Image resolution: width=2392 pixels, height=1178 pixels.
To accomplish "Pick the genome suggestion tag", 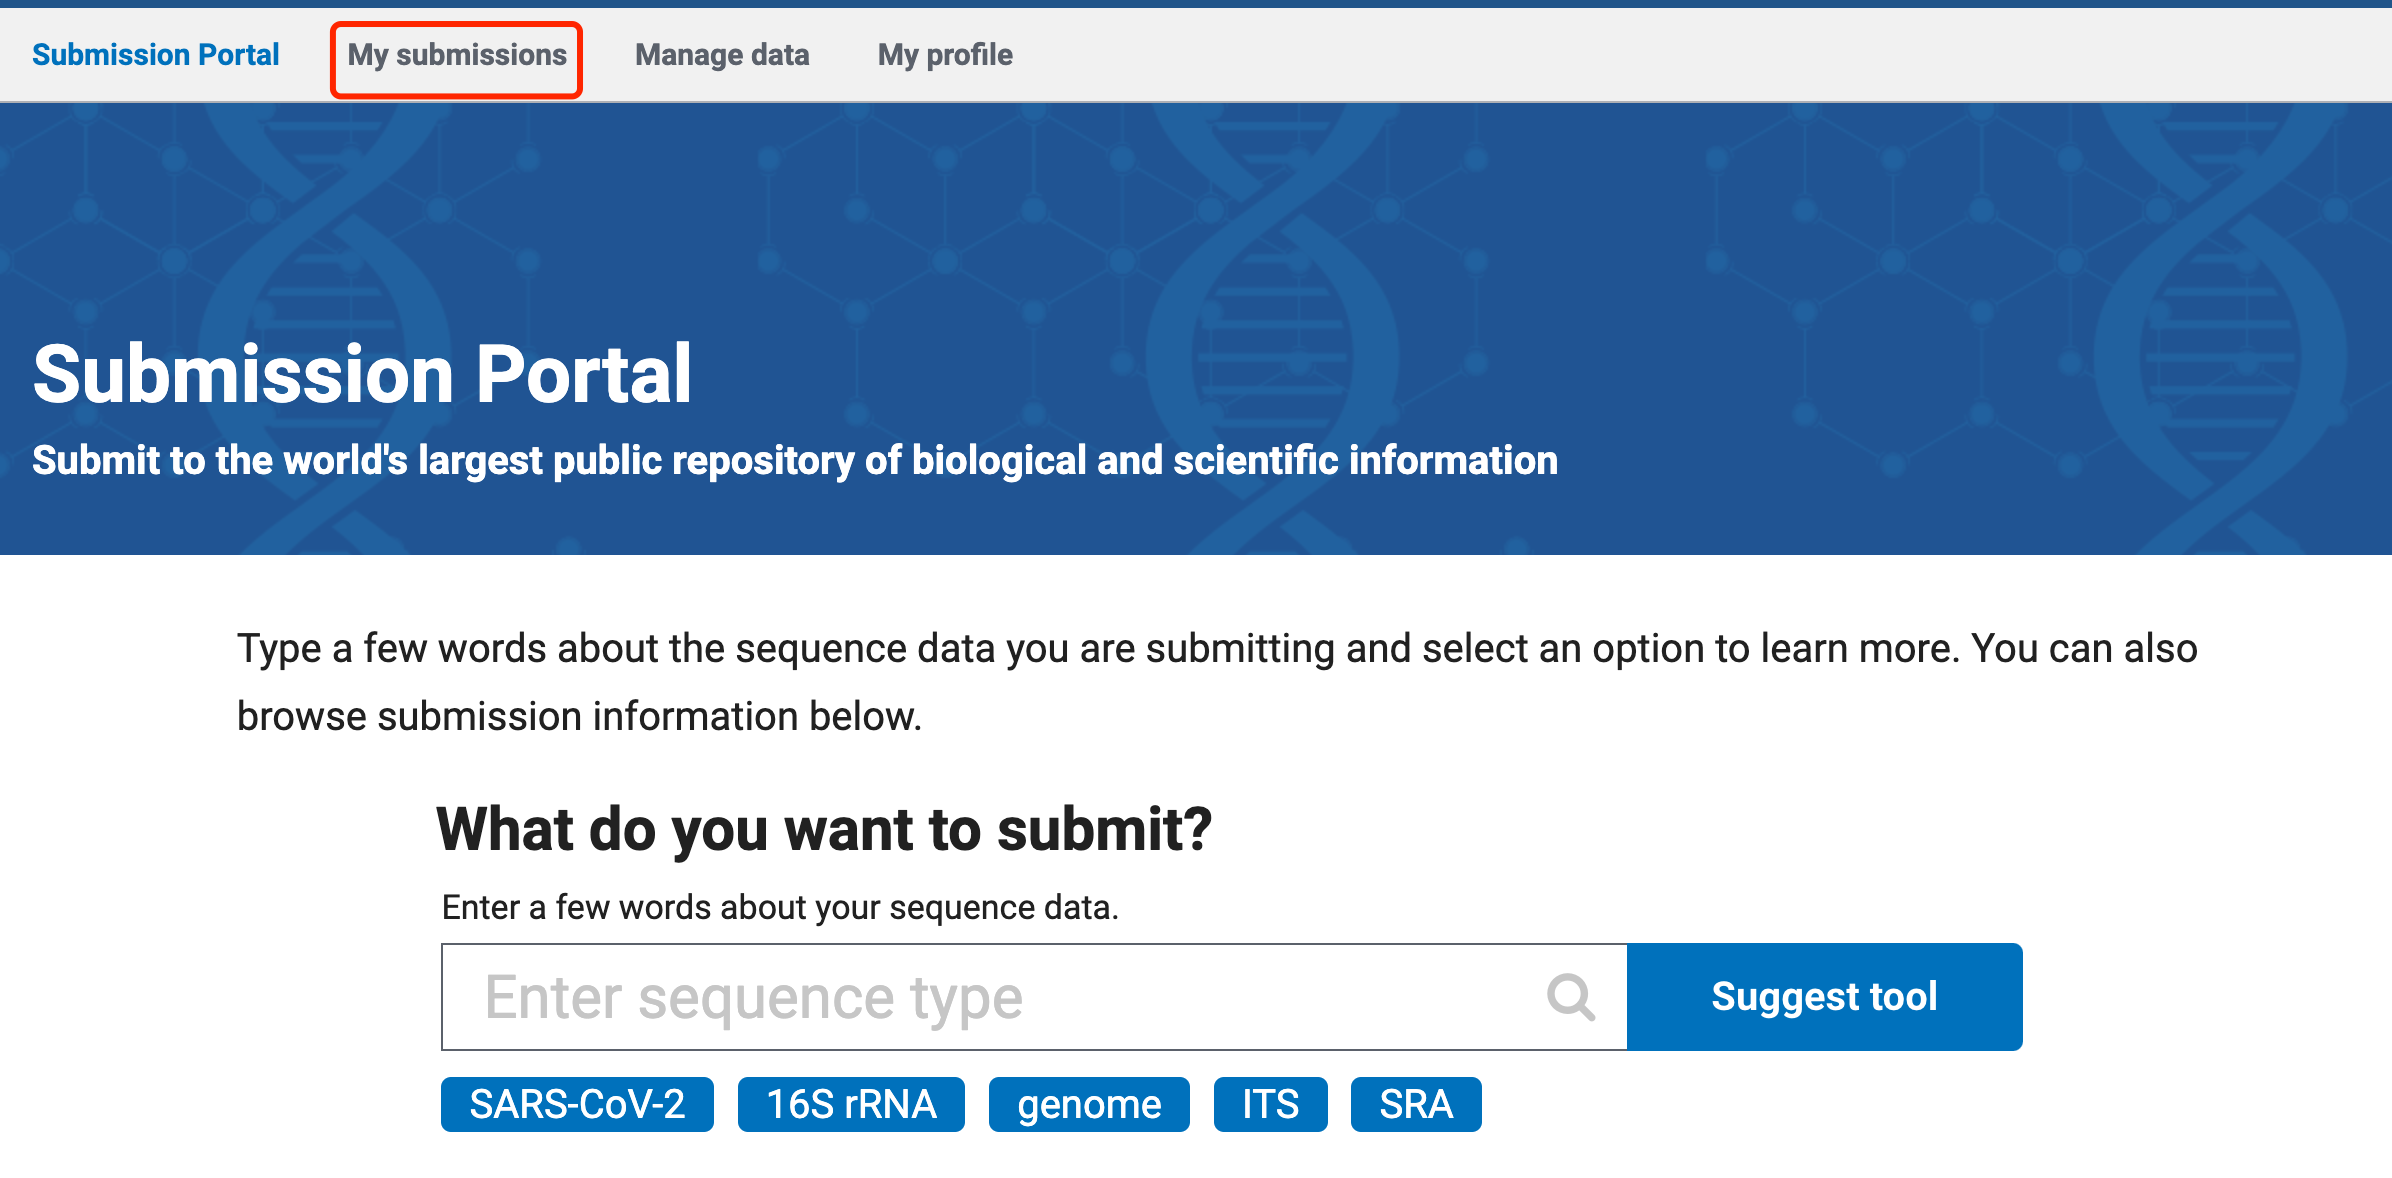I will click(1089, 1104).
